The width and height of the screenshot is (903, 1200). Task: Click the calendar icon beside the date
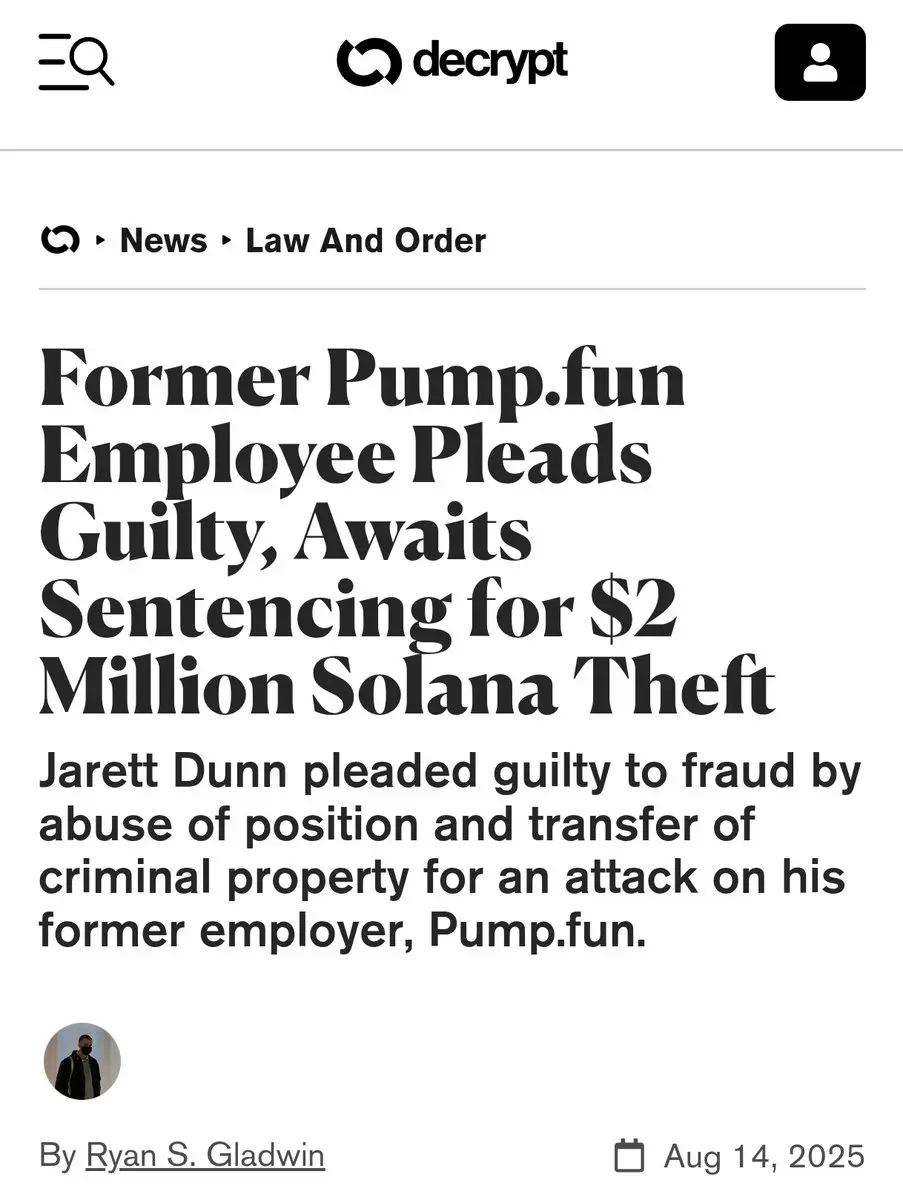[628, 1156]
